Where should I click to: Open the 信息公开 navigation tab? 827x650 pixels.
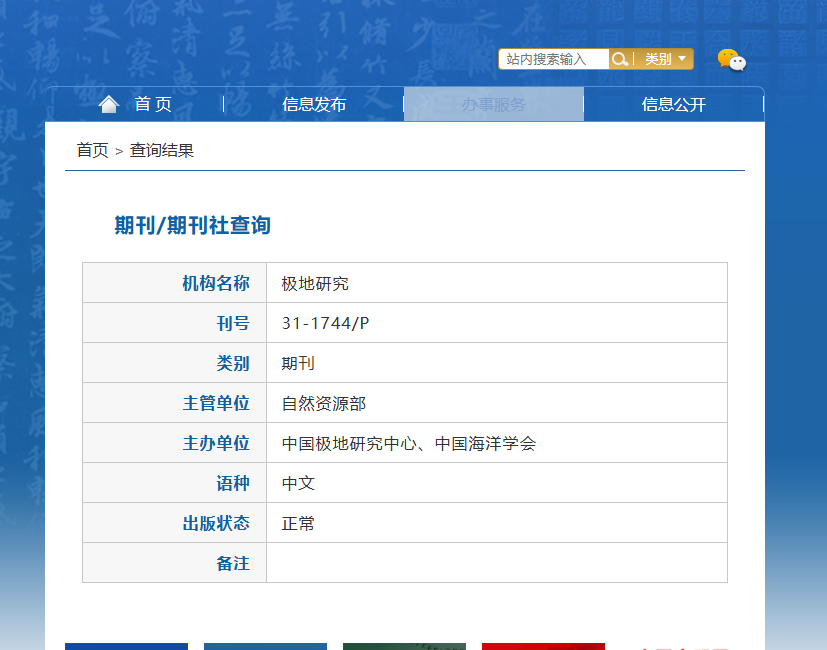pos(674,104)
